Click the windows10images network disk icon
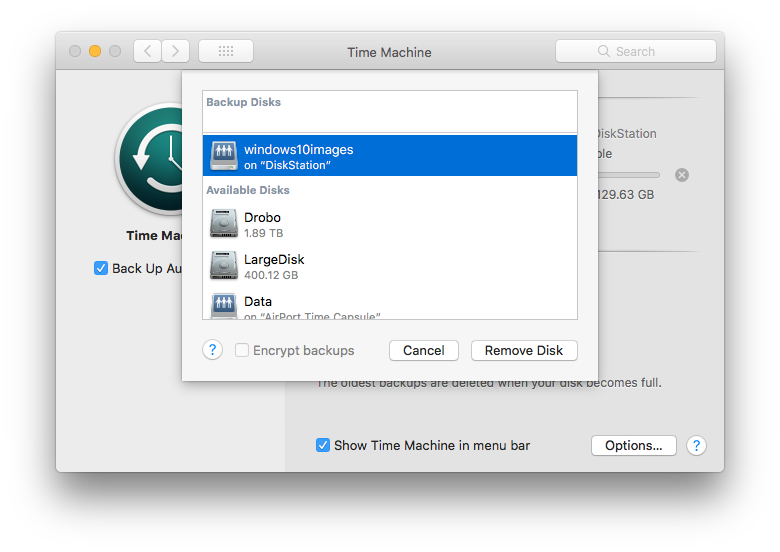 (224, 156)
